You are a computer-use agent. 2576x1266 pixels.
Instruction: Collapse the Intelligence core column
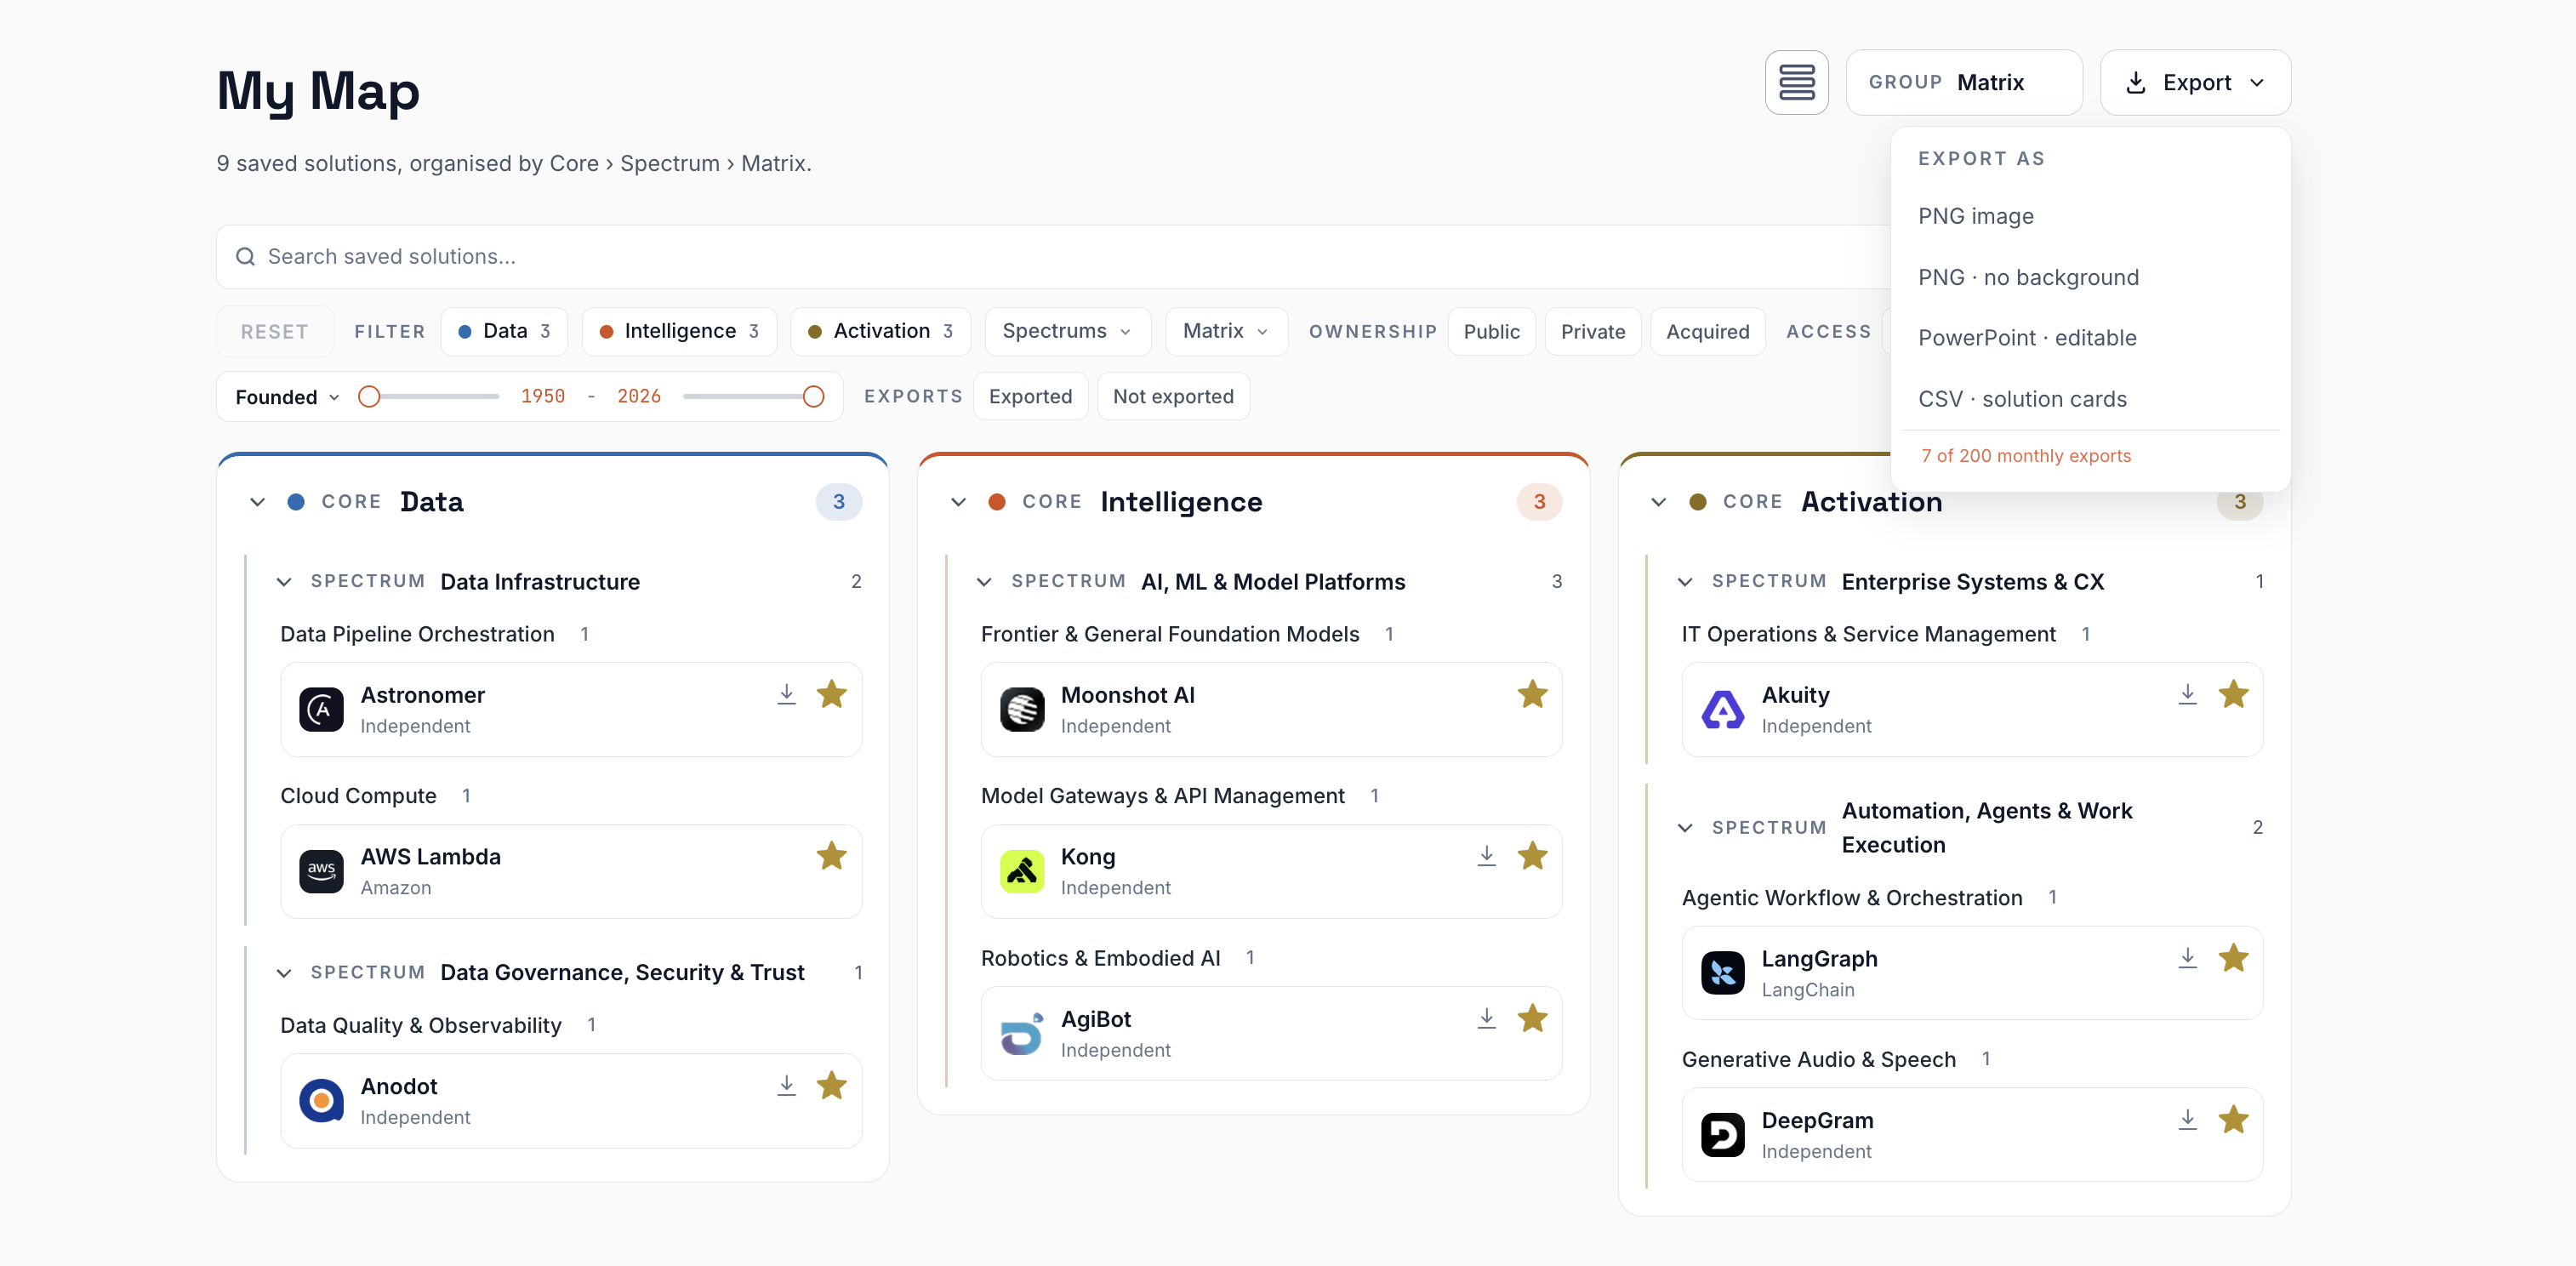[959, 502]
